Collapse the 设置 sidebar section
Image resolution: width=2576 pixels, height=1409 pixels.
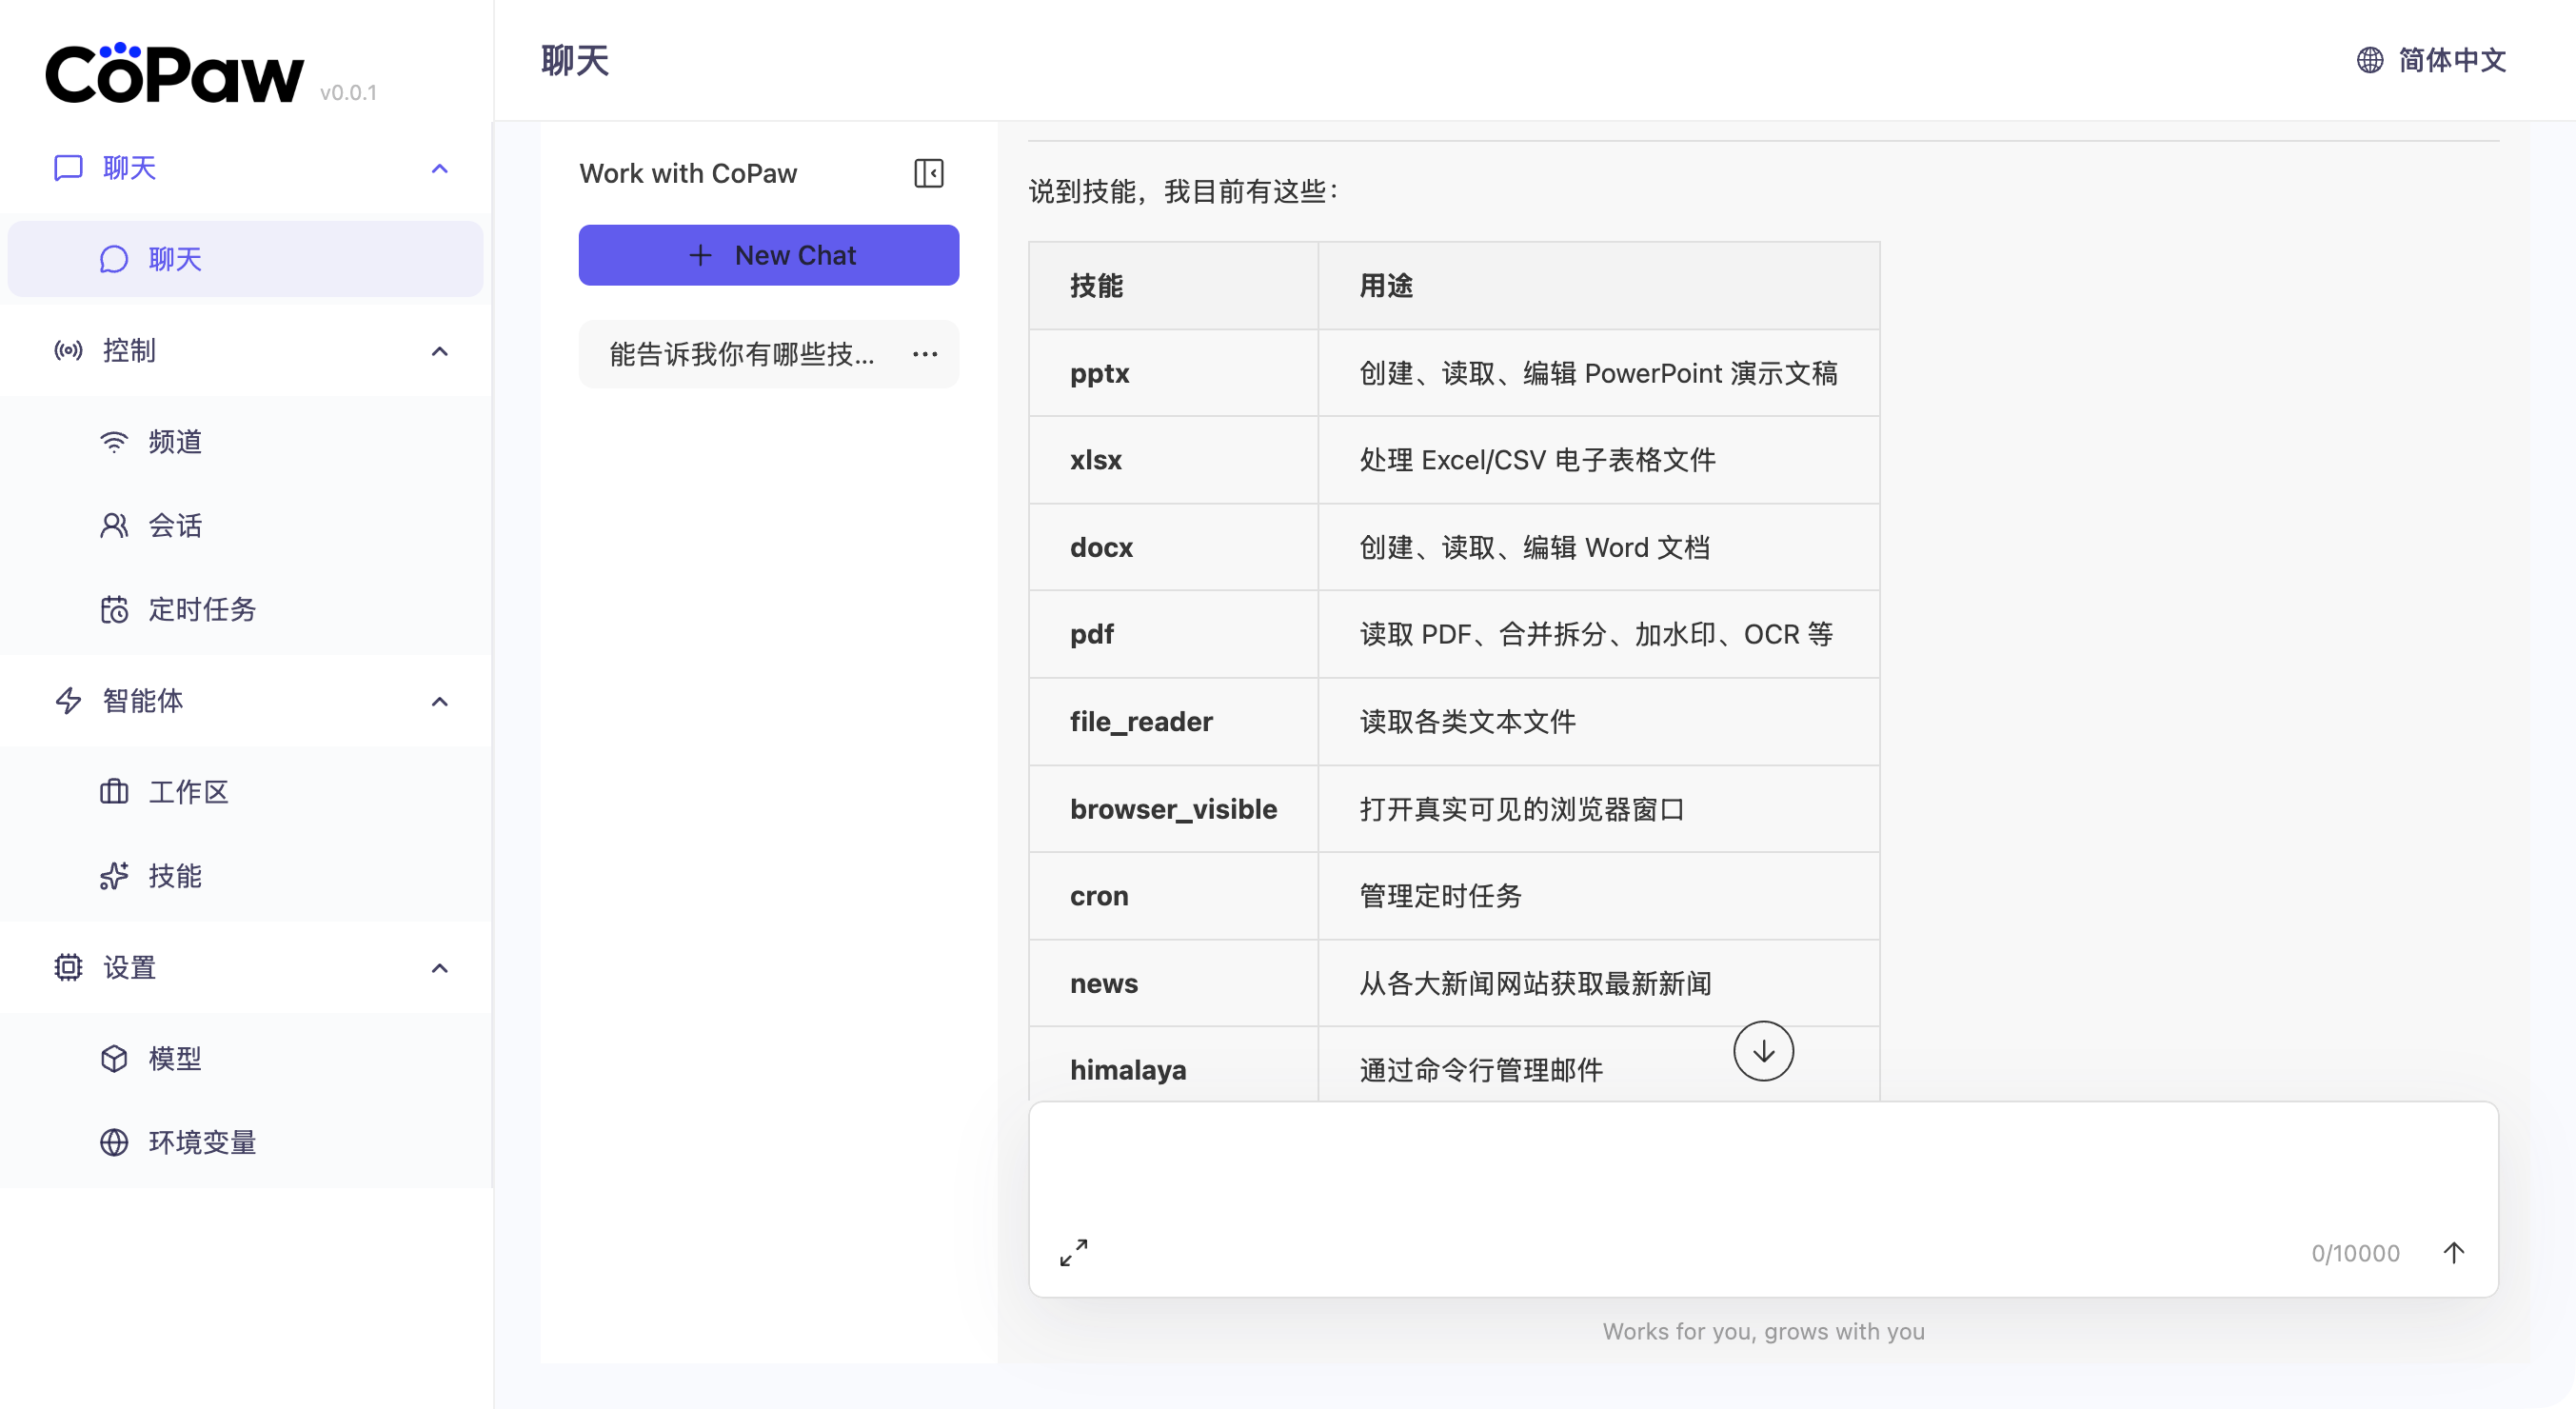[x=439, y=968]
